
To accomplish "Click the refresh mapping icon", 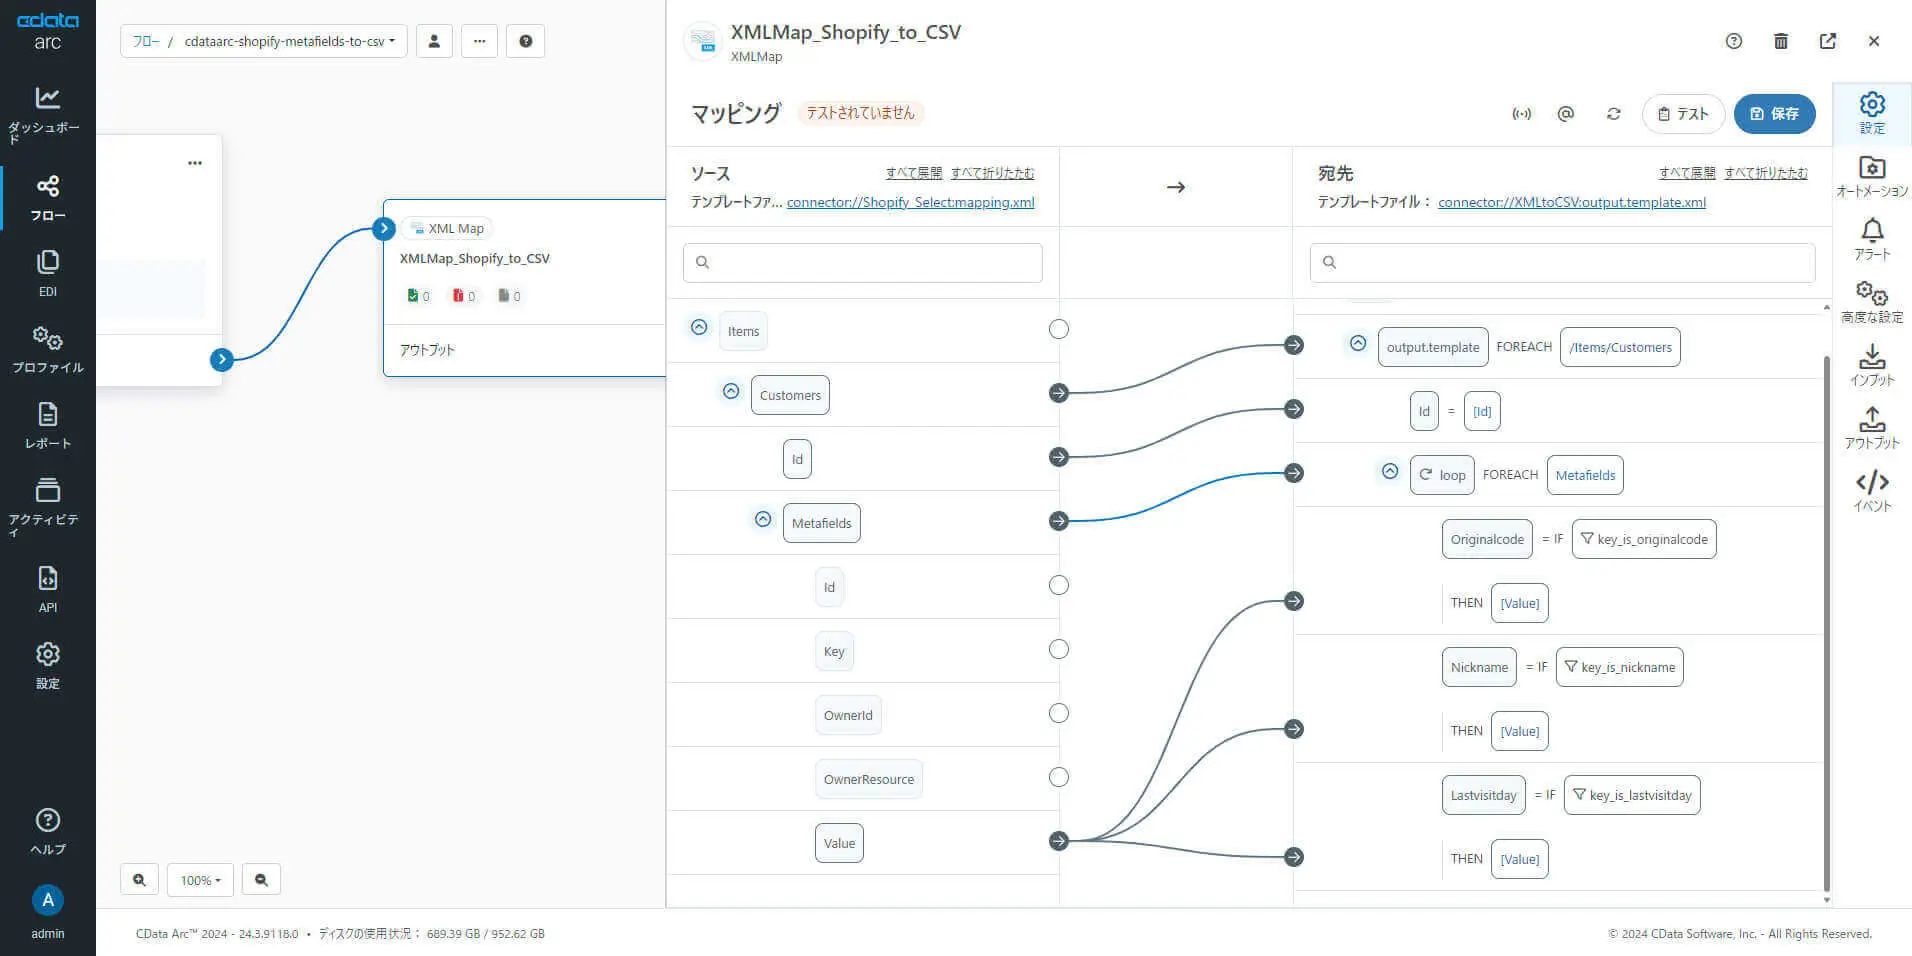I will pos(1613,114).
